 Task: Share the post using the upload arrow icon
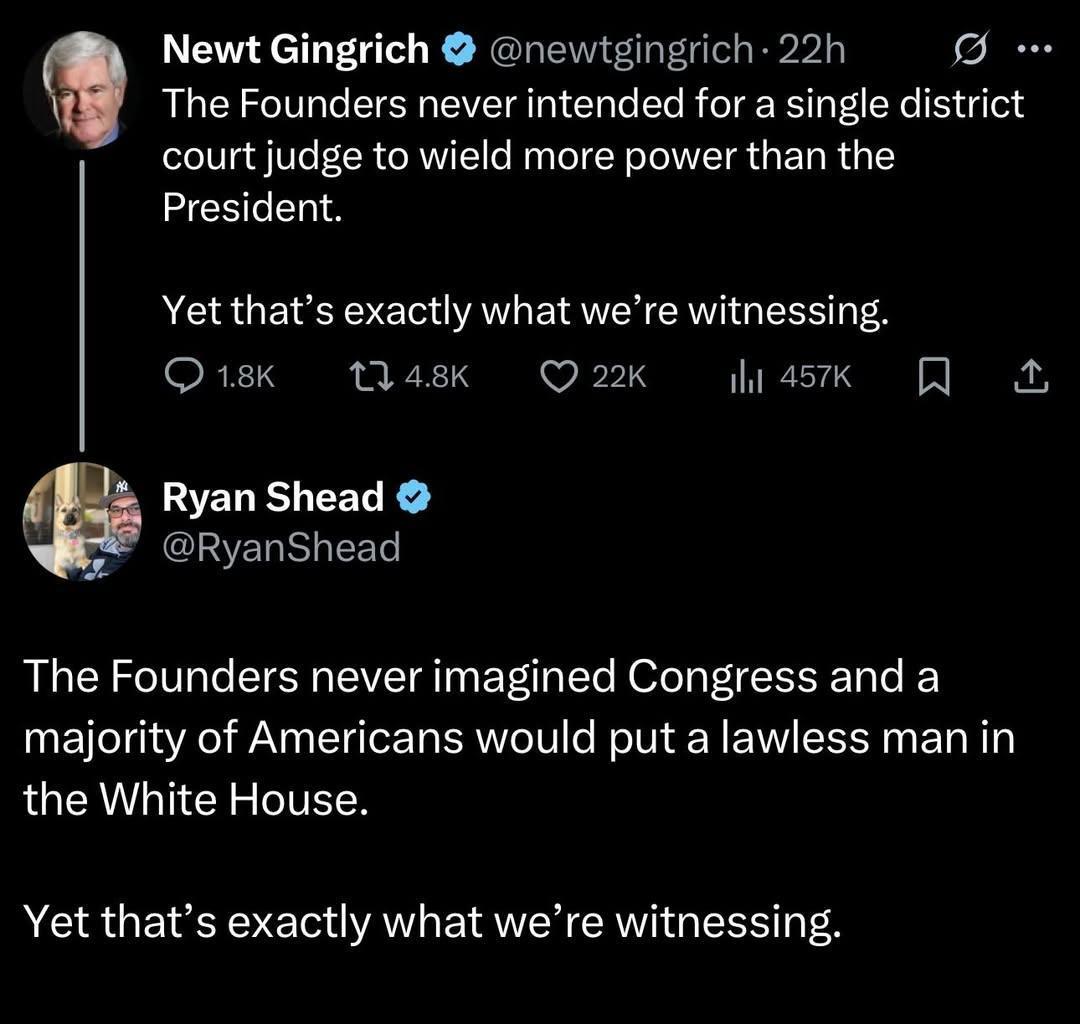[1031, 377]
